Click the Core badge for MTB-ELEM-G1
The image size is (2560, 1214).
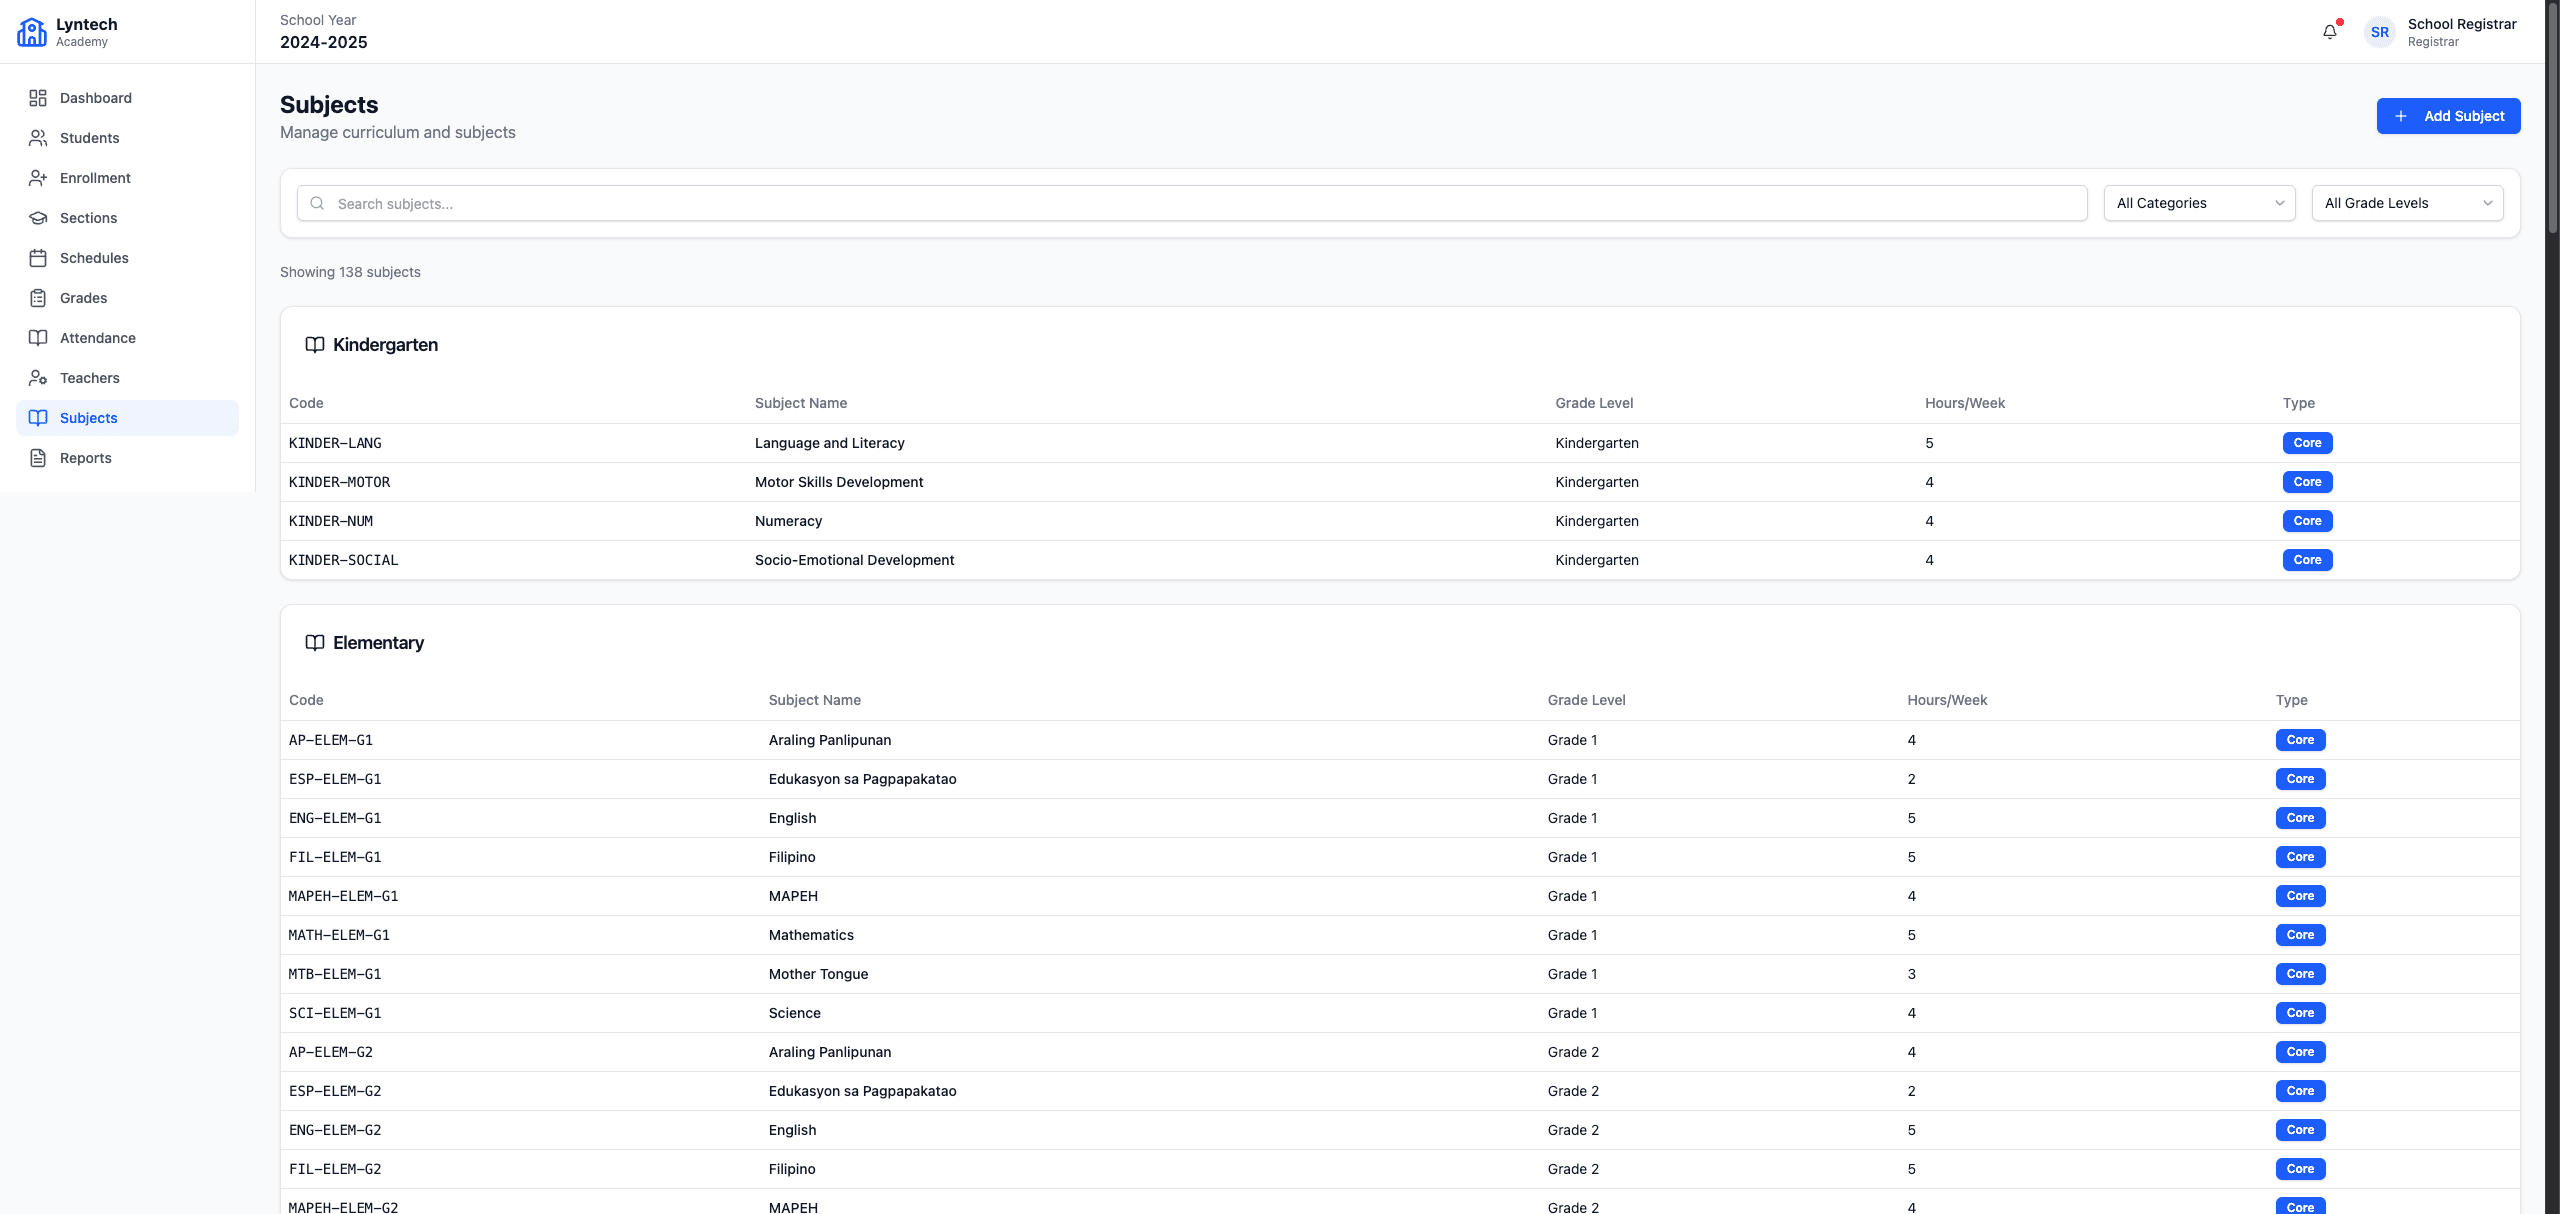click(x=2300, y=974)
